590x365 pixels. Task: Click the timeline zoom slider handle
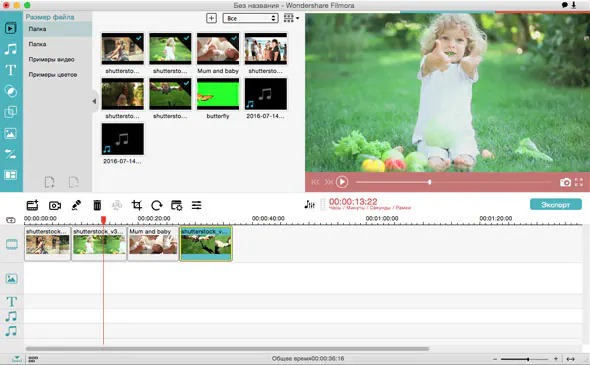point(528,359)
